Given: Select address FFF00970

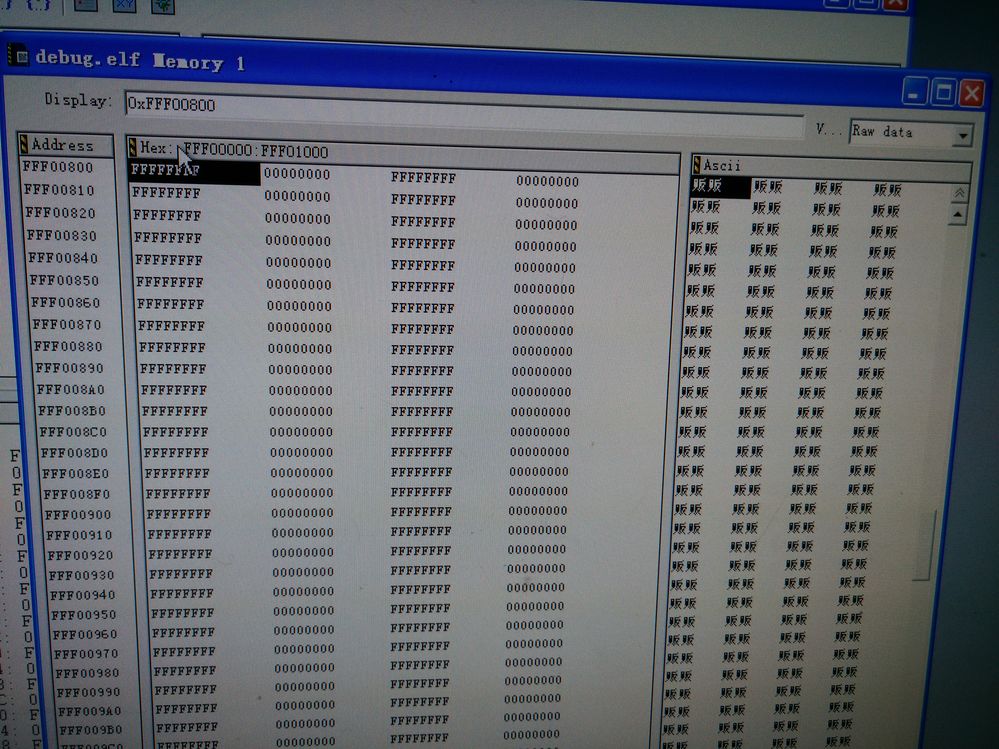Looking at the screenshot, I should (x=87, y=654).
